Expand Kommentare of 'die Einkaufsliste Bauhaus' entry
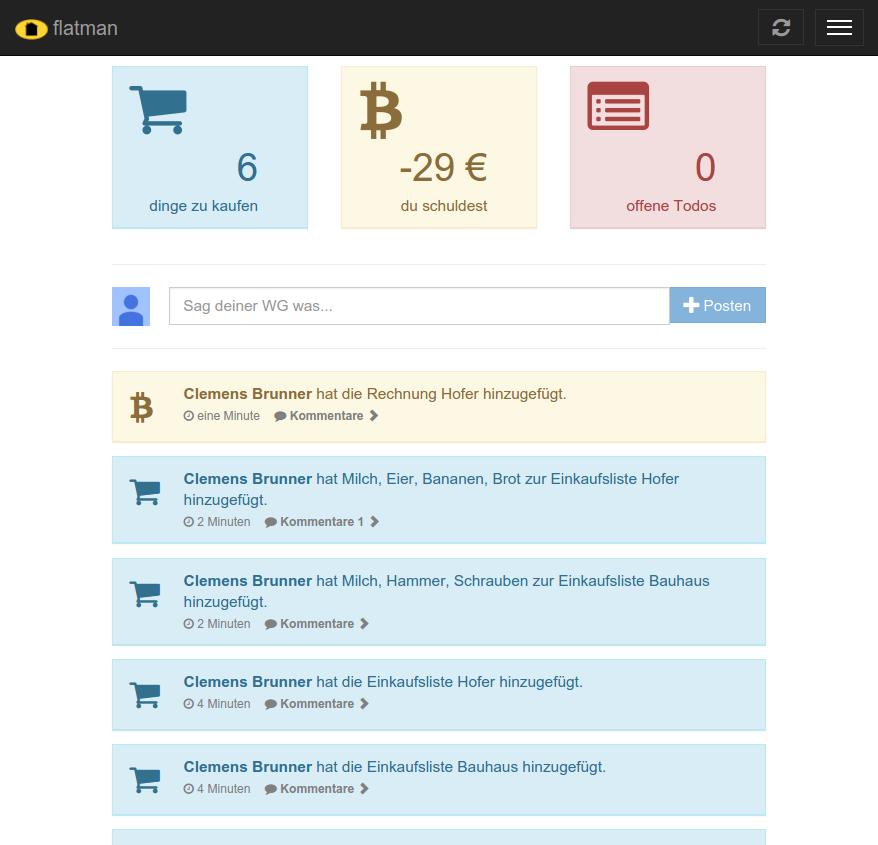Viewport: 878px width, 845px height. point(316,789)
